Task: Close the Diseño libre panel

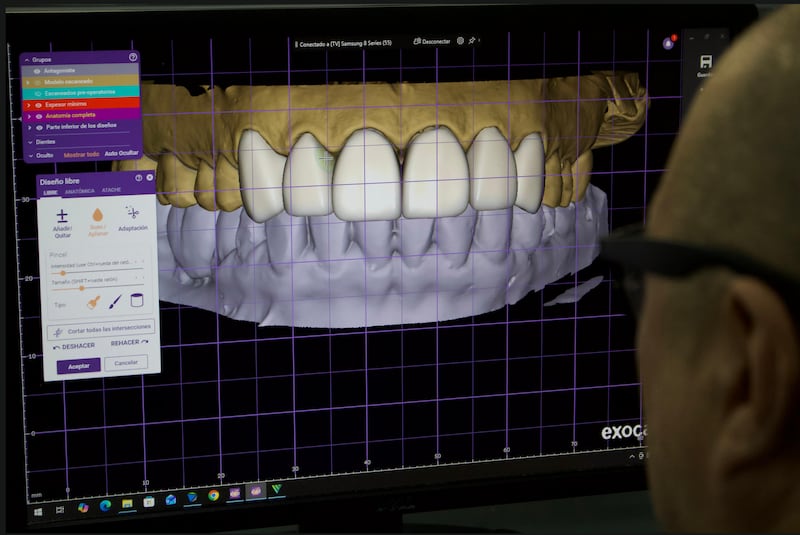Action: [149, 177]
